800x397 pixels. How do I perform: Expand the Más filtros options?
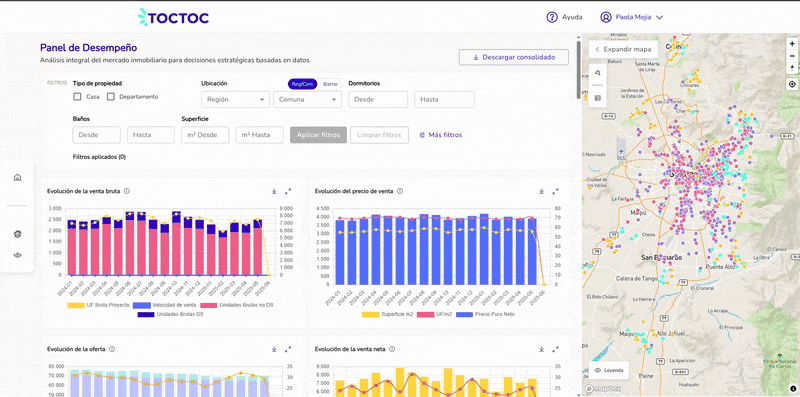(441, 135)
